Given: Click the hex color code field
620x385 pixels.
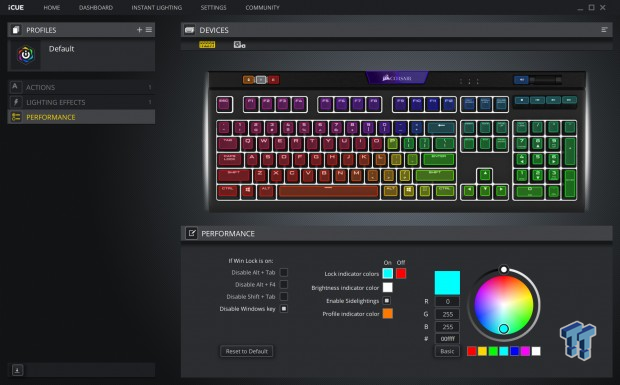Looking at the screenshot, I should pyautogui.click(x=447, y=339).
